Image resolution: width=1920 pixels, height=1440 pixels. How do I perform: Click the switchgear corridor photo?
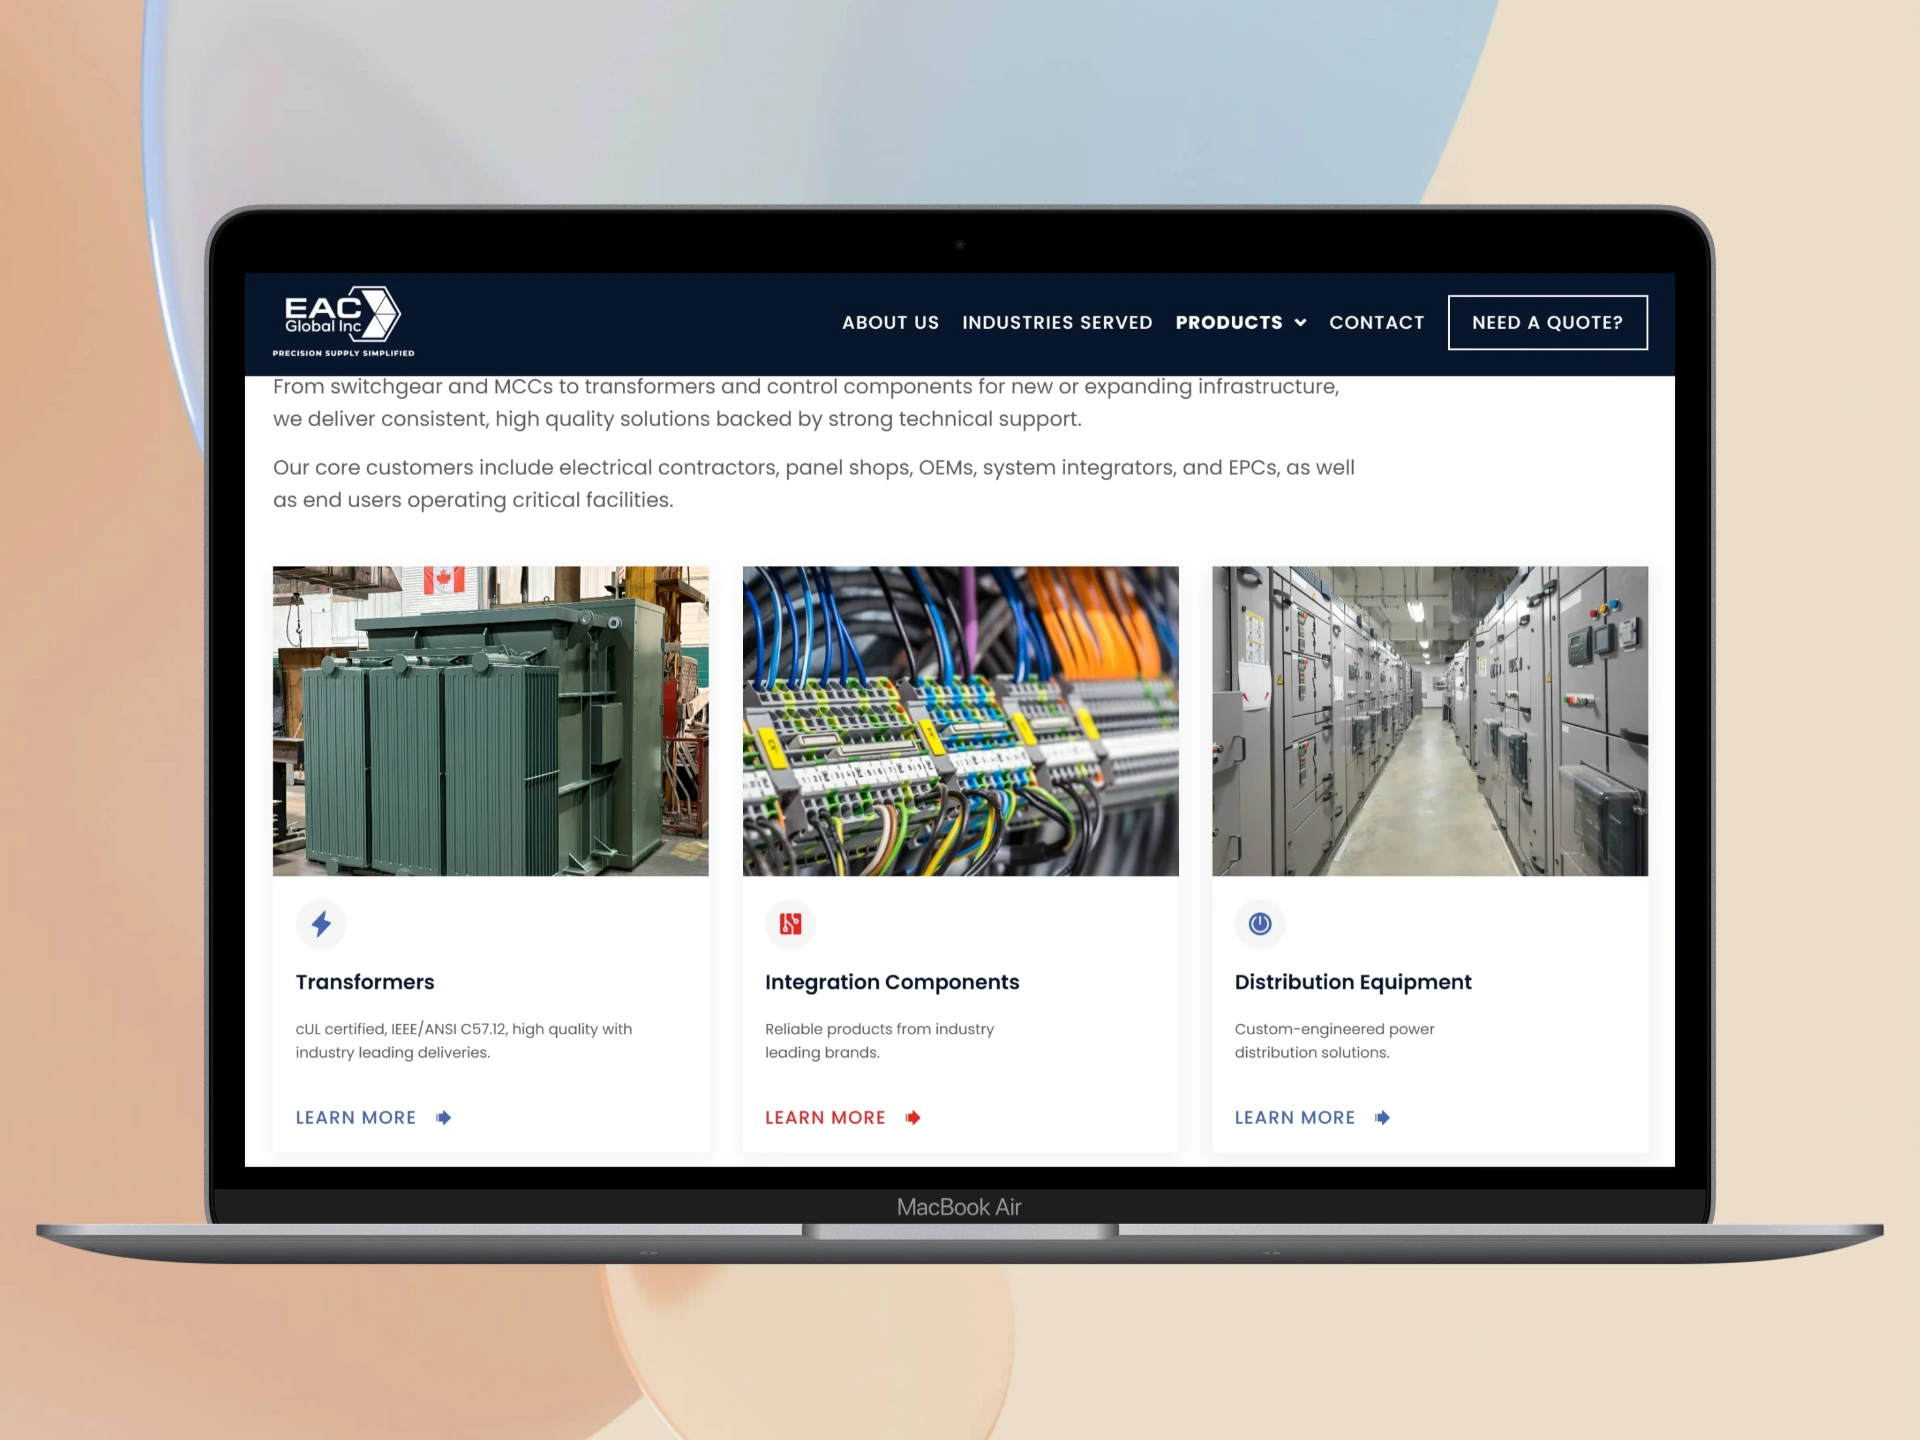1429,721
